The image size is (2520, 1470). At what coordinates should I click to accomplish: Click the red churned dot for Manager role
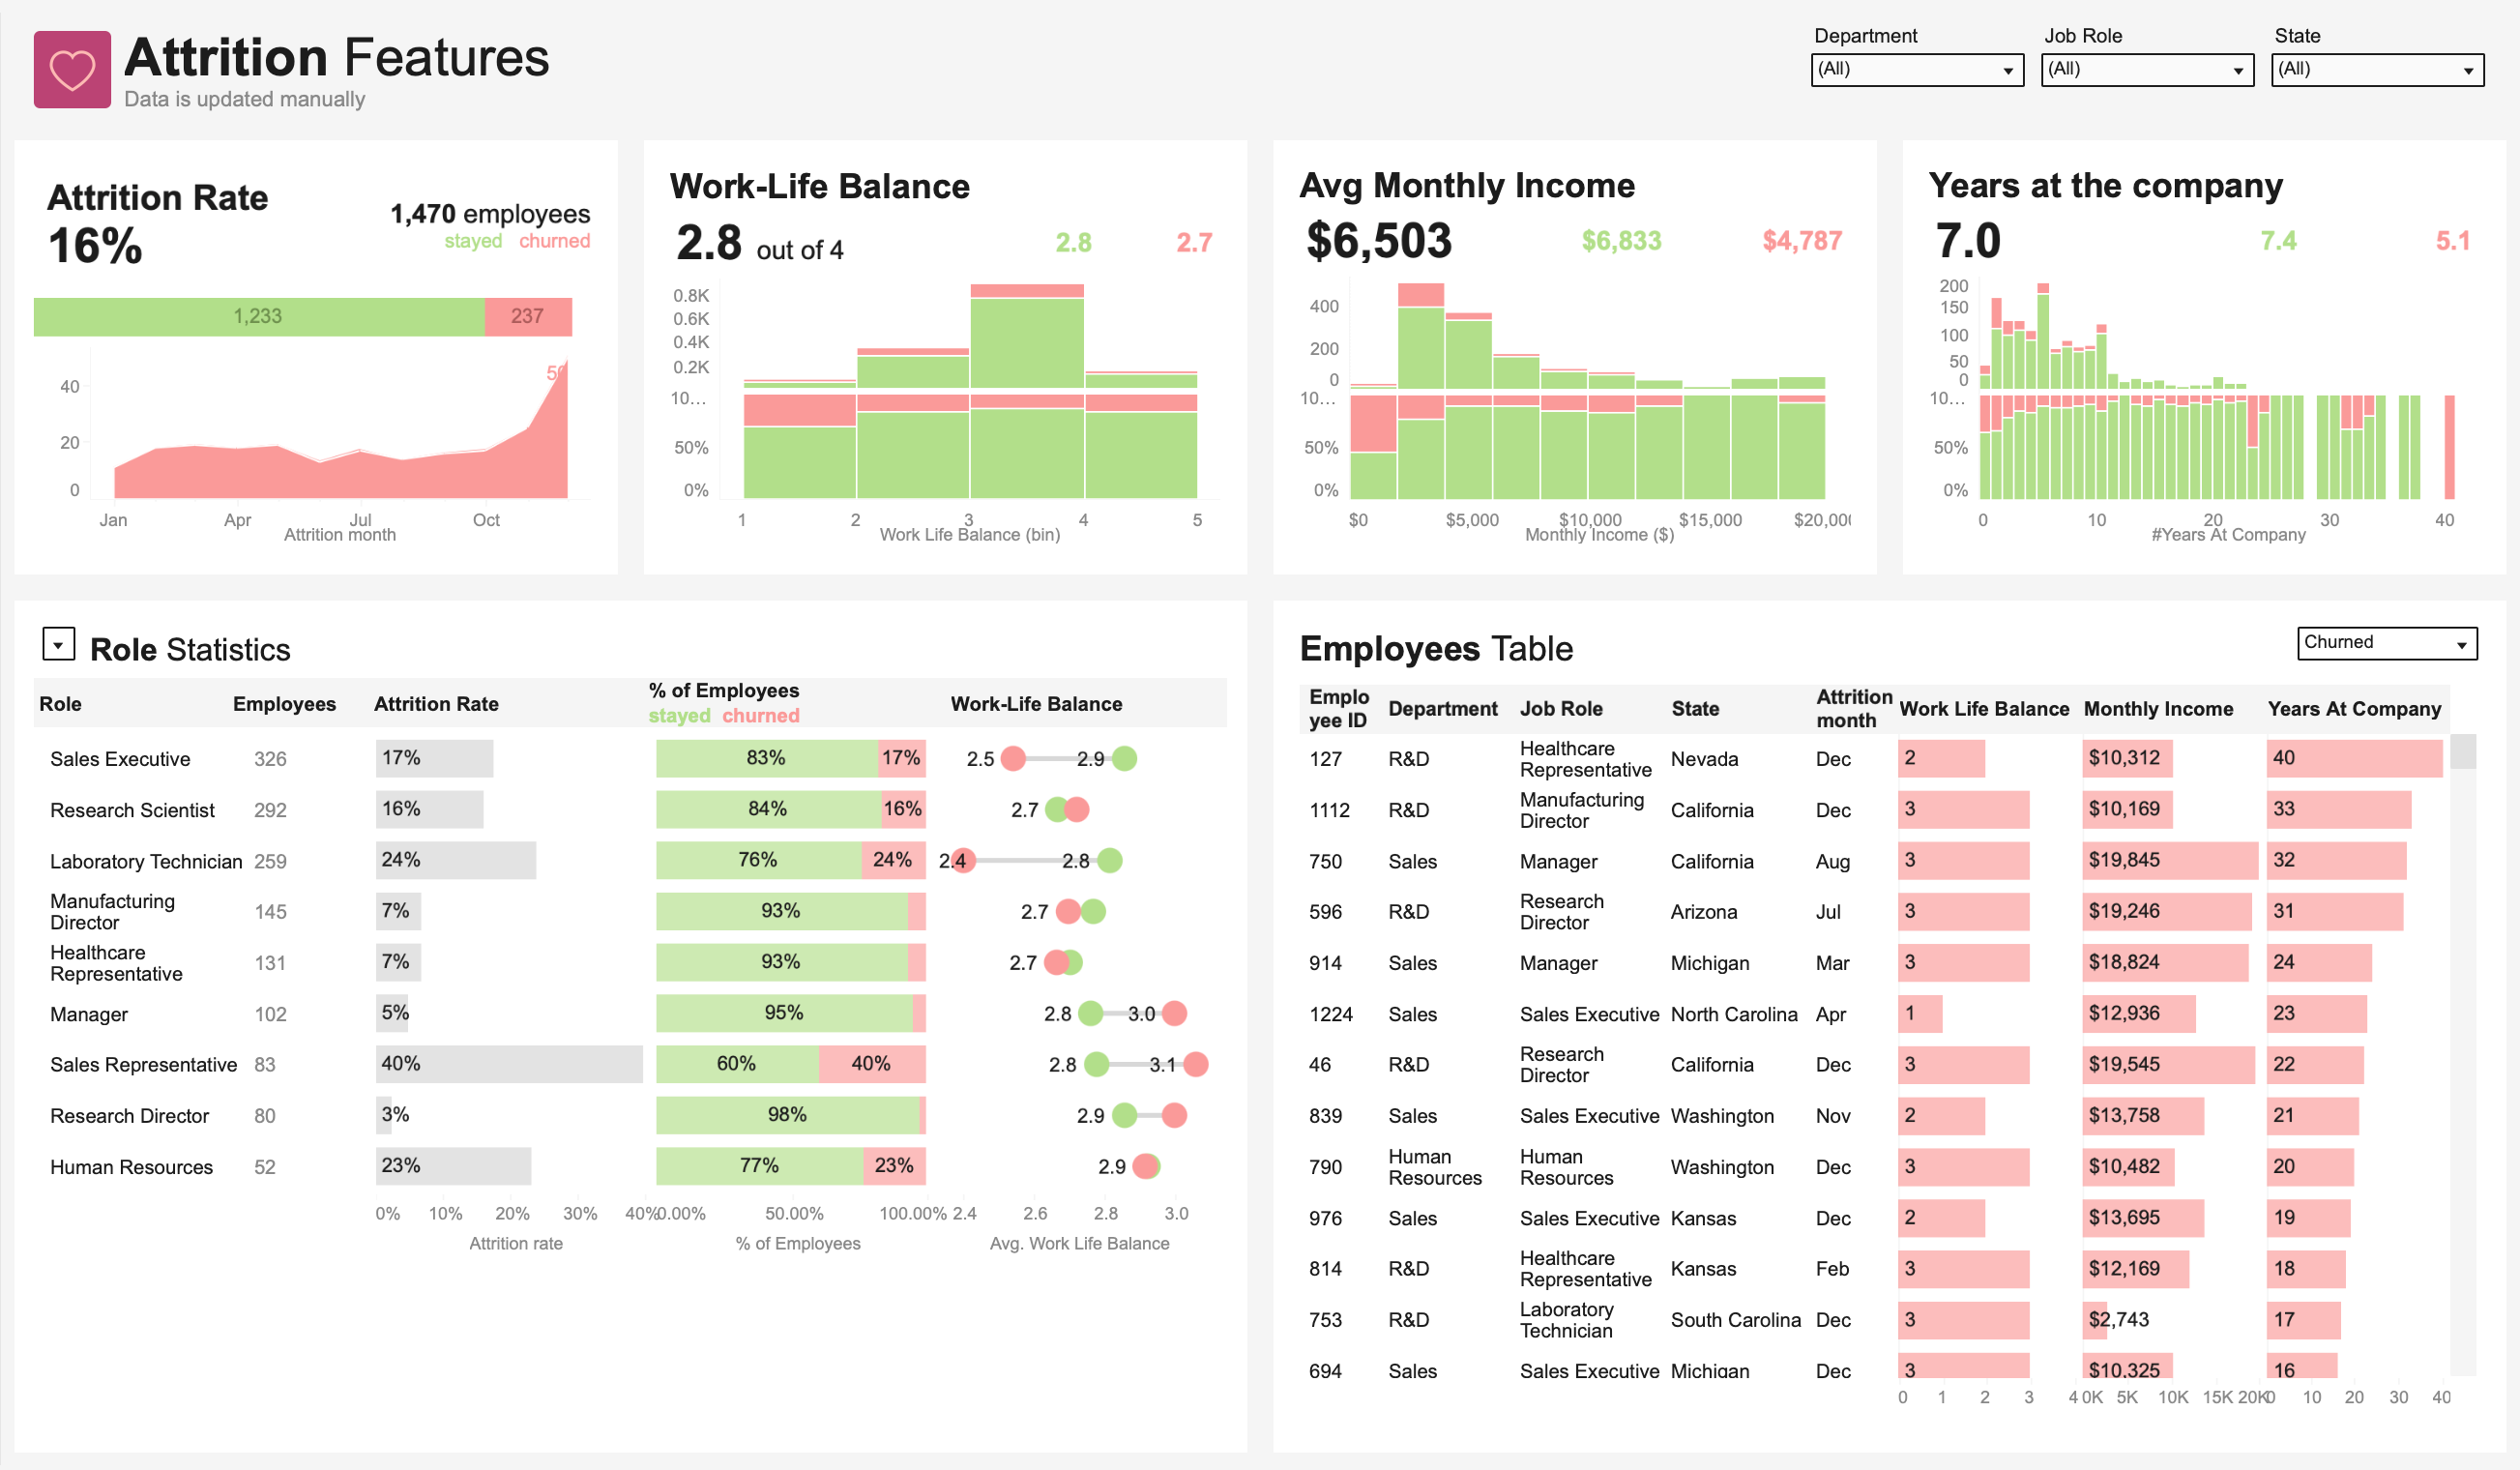[1174, 1014]
